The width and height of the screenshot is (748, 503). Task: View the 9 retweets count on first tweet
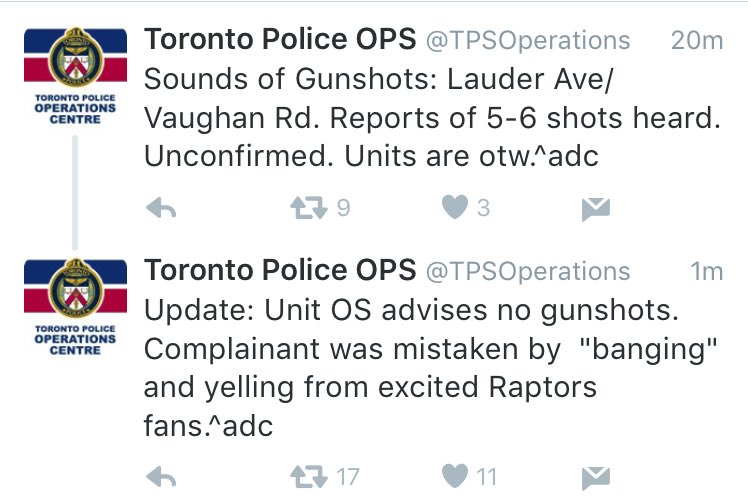point(343,208)
